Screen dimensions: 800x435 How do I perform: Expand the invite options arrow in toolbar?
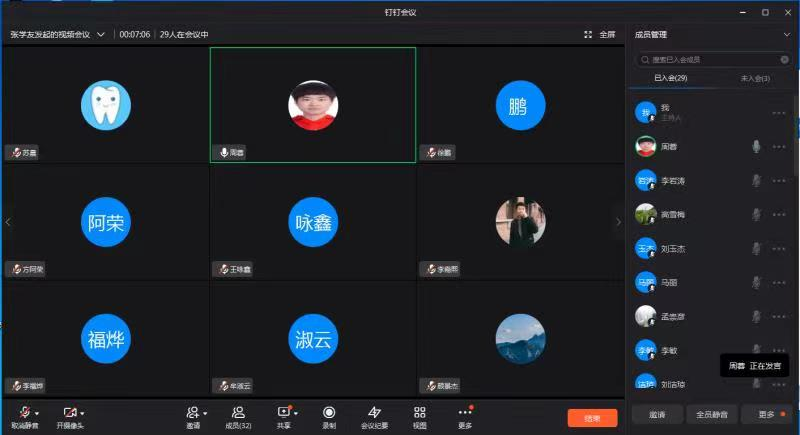pyautogui.click(x=205, y=414)
